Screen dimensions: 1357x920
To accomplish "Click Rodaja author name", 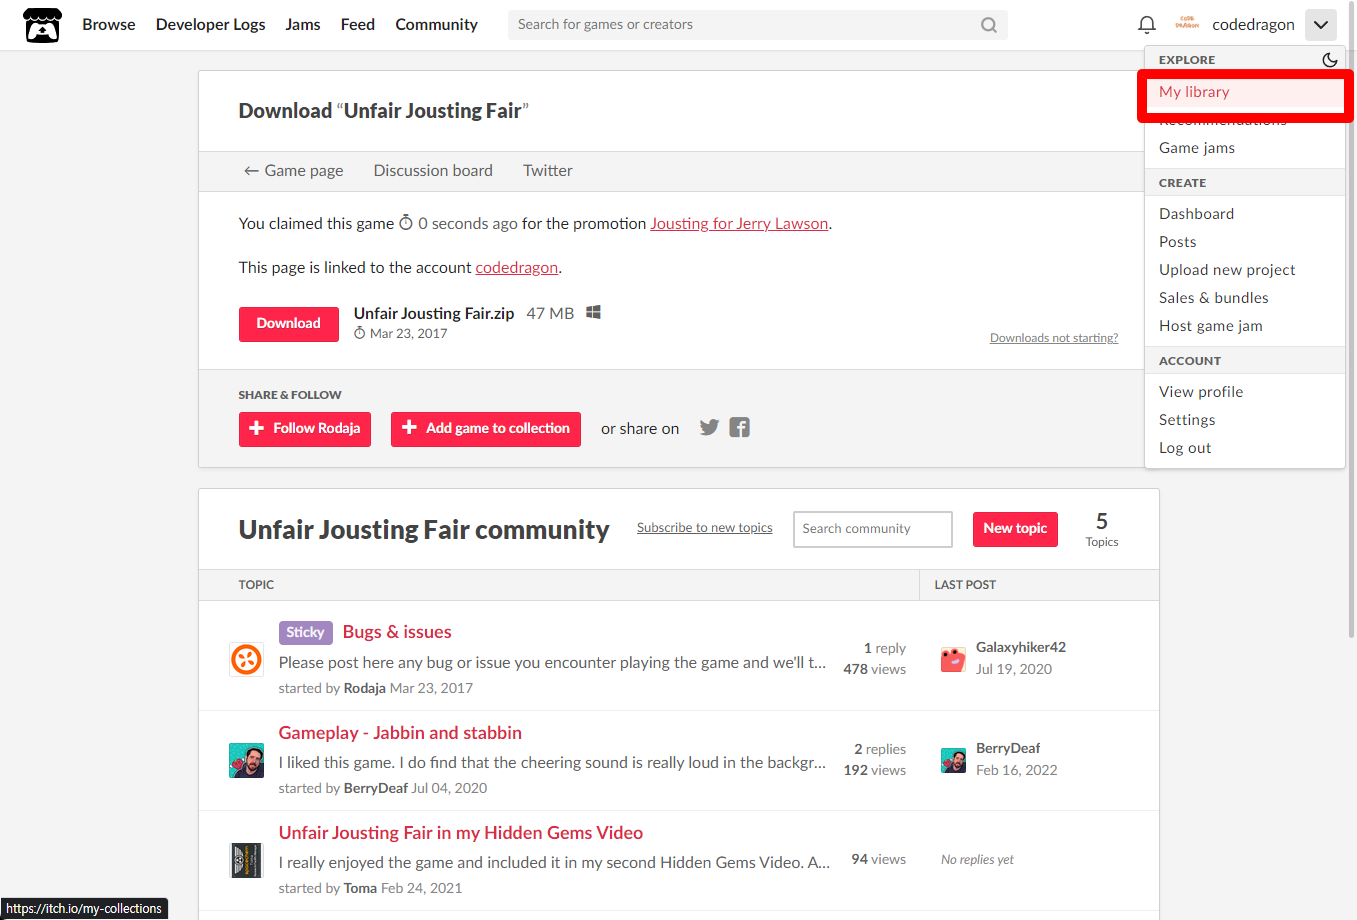I will click(365, 688).
